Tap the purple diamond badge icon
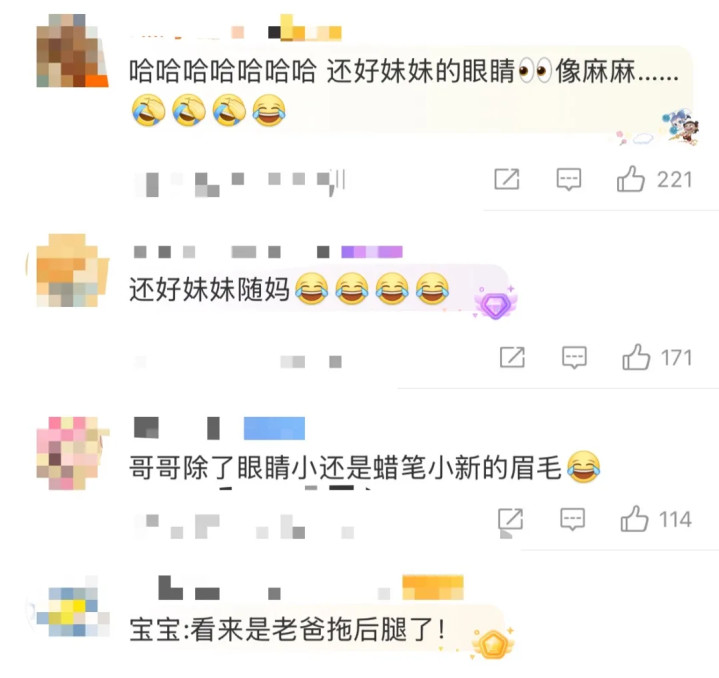Viewport: 719px width, 678px height. (496, 303)
